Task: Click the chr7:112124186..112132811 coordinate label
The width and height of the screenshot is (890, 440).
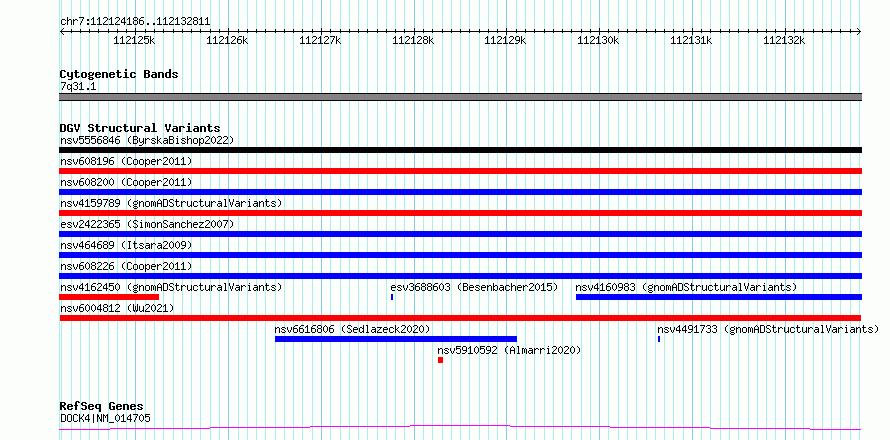Action: coord(135,22)
